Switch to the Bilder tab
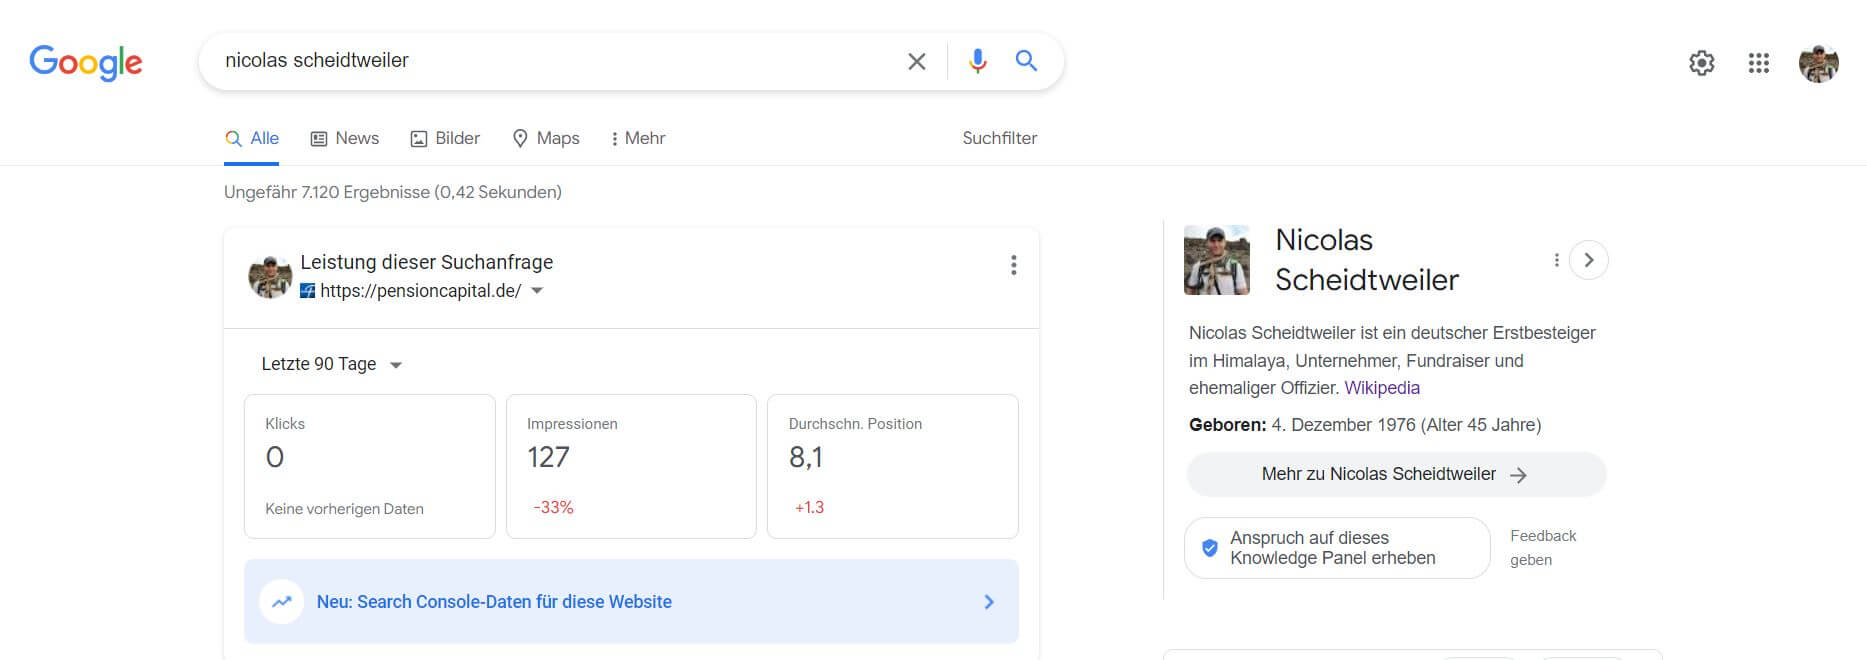The image size is (1867, 660). click(x=445, y=139)
